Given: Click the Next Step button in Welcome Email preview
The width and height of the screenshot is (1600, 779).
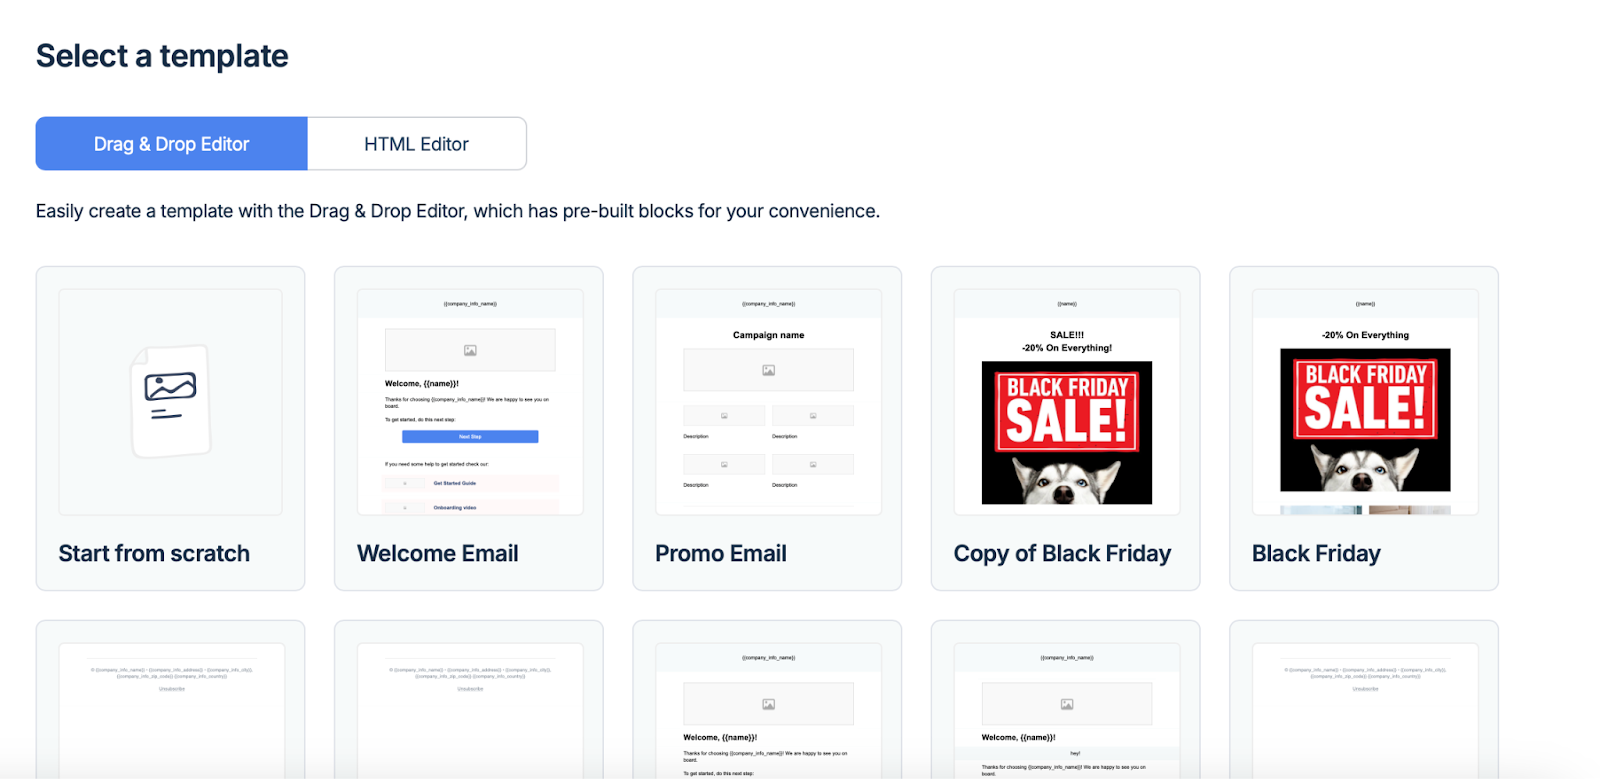Looking at the screenshot, I should pos(469,436).
